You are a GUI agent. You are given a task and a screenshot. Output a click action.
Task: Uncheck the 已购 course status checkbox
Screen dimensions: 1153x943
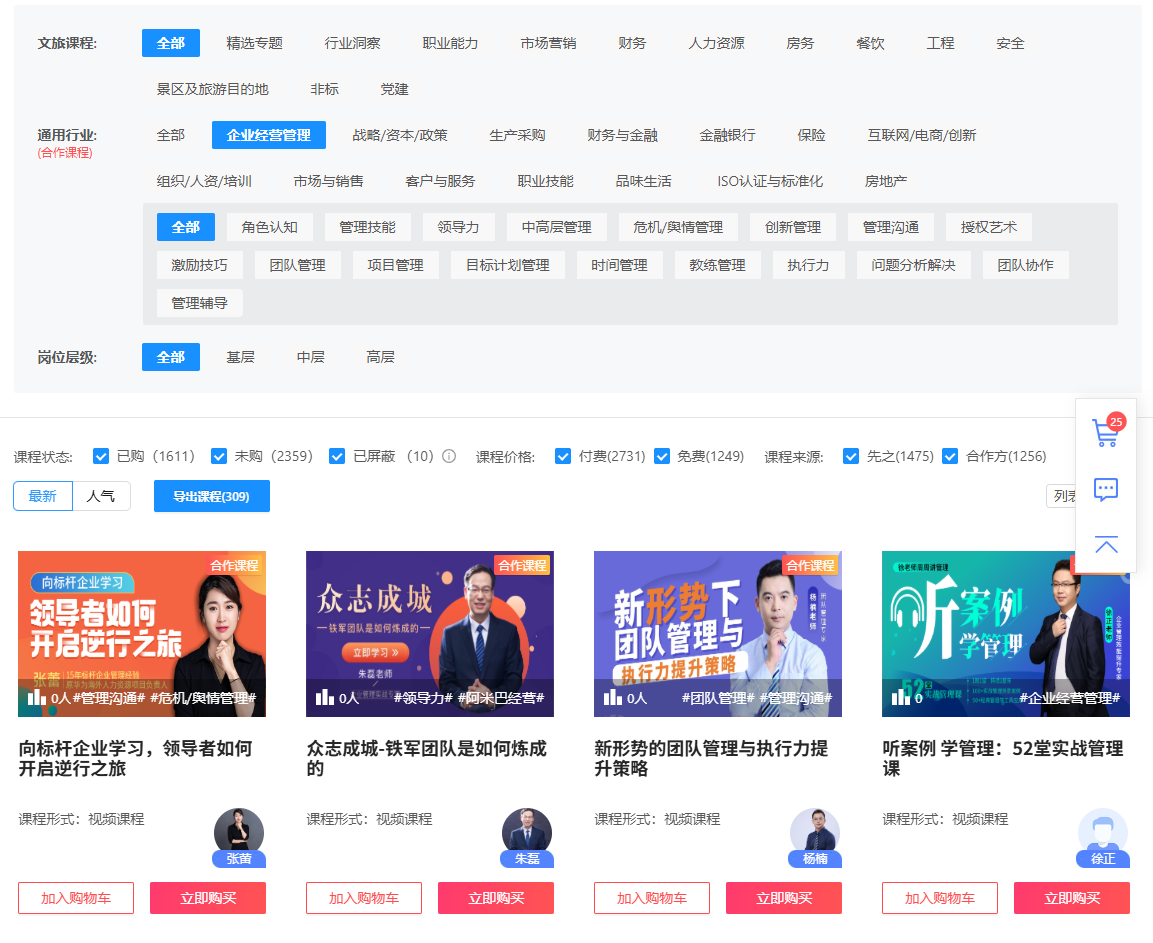tap(101, 456)
